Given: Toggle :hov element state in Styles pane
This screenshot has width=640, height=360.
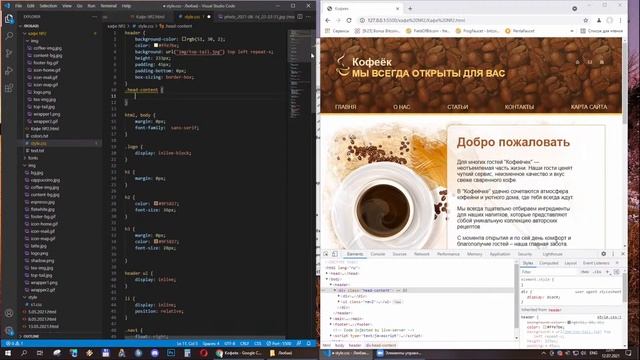Looking at the screenshot, I should [585, 272].
